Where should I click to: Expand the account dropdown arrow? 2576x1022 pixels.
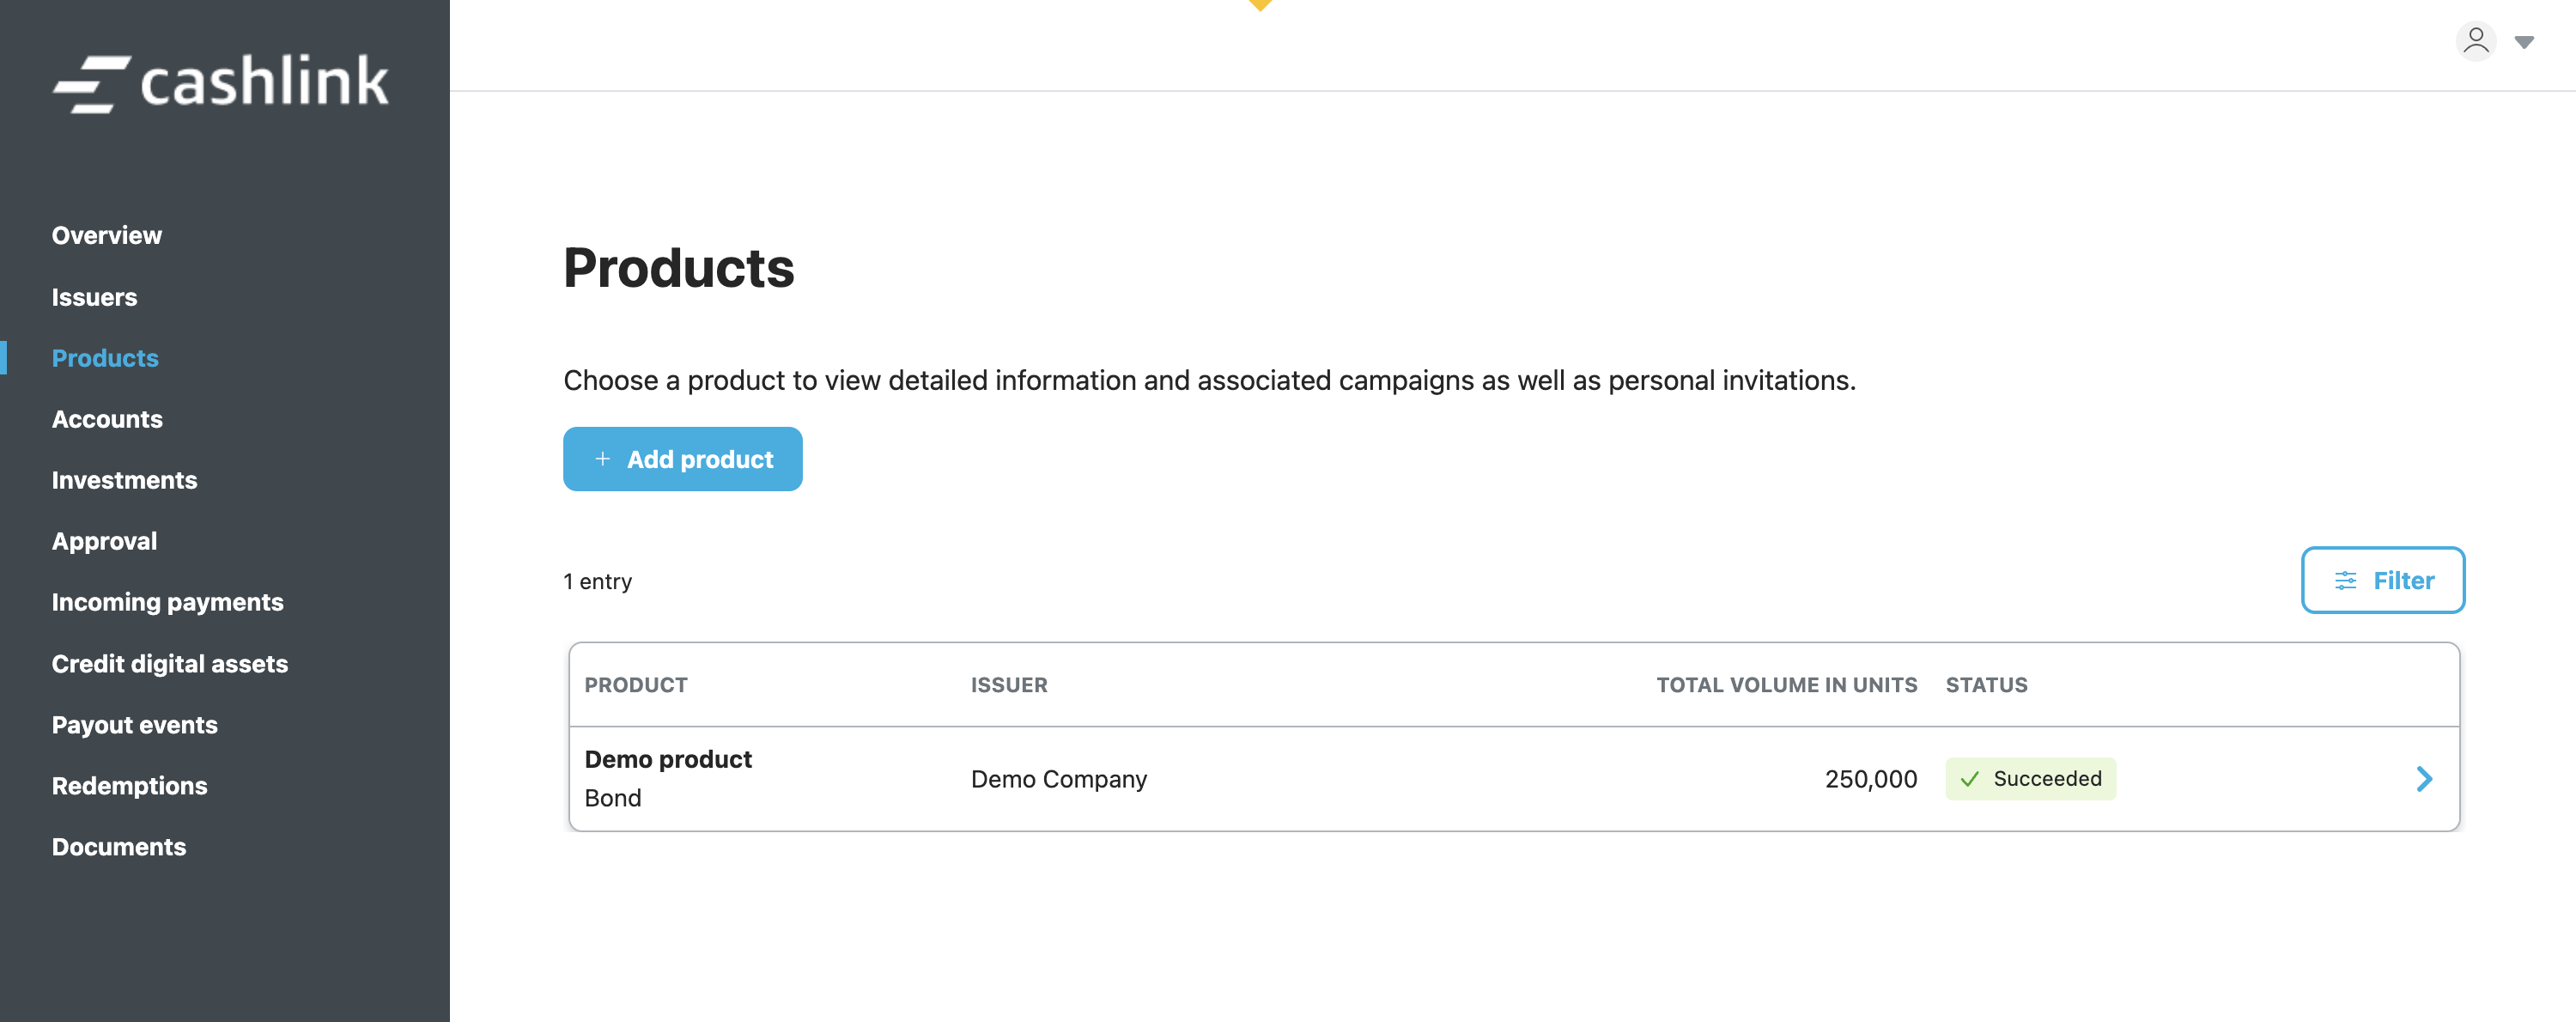pyautogui.click(x=2524, y=43)
